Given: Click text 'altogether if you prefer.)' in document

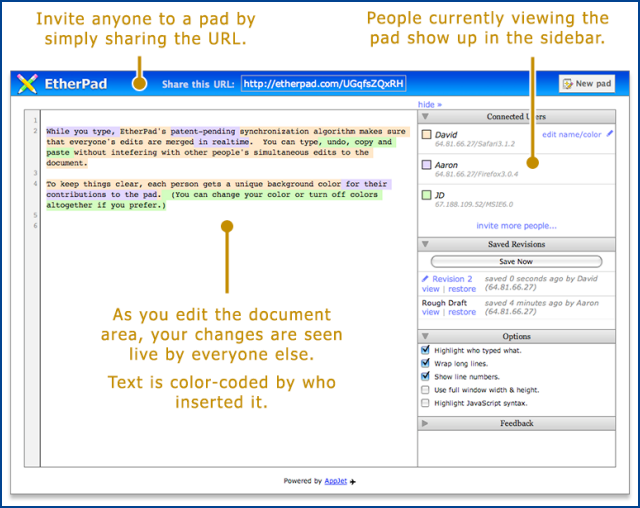Looking at the screenshot, I should pos(106,205).
